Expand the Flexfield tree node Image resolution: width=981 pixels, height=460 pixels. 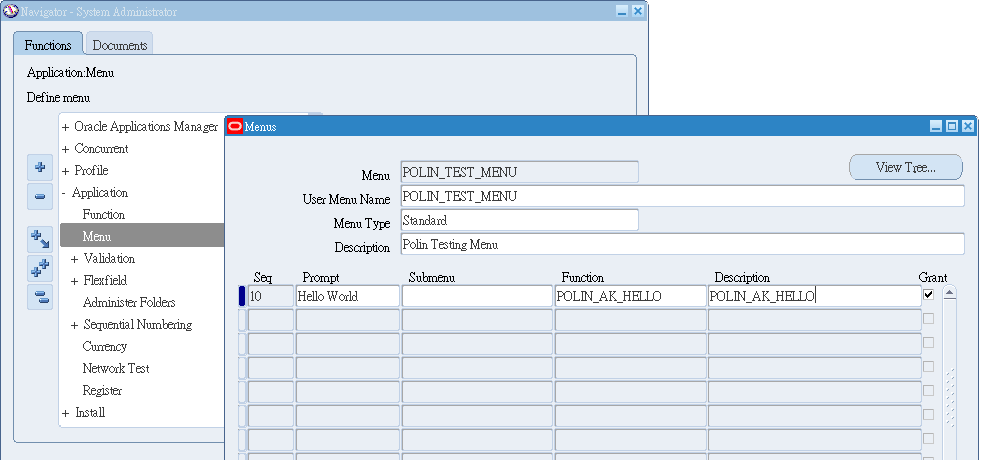click(x=74, y=281)
